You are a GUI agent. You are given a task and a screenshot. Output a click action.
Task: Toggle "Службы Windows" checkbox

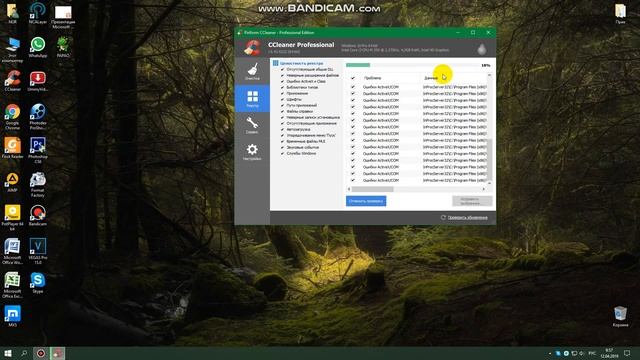click(x=282, y=153)
